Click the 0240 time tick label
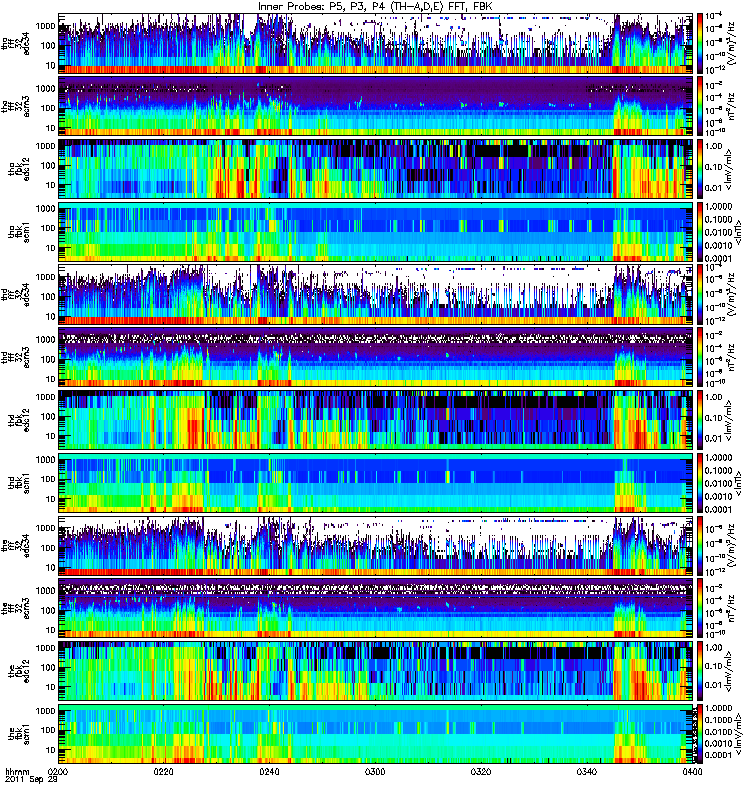750x800 pixels. [x=269, y=771]
